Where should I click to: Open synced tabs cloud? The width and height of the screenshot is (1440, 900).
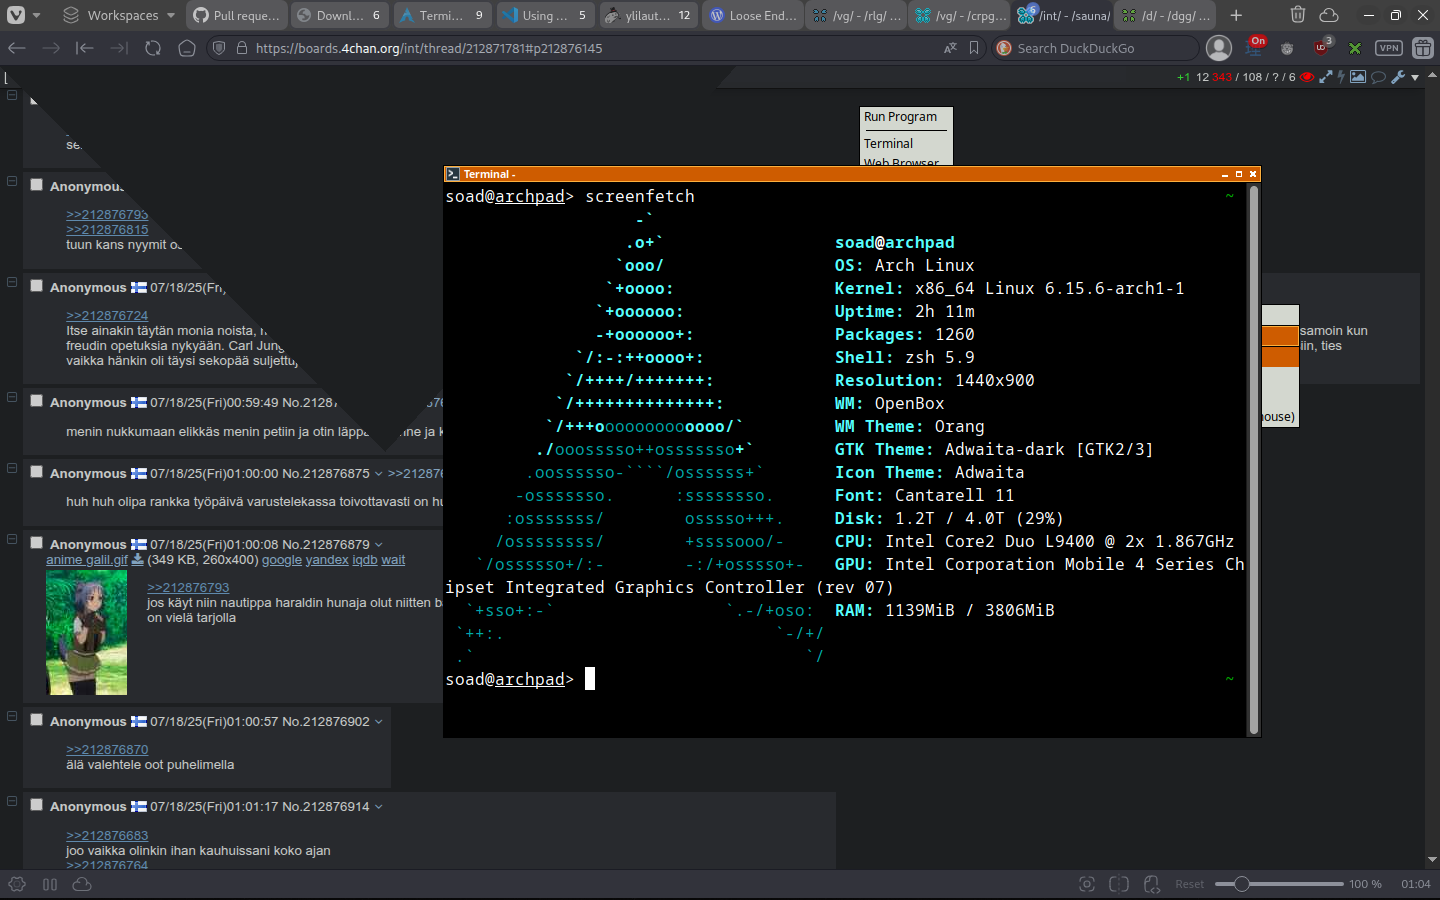point(1329,15)
